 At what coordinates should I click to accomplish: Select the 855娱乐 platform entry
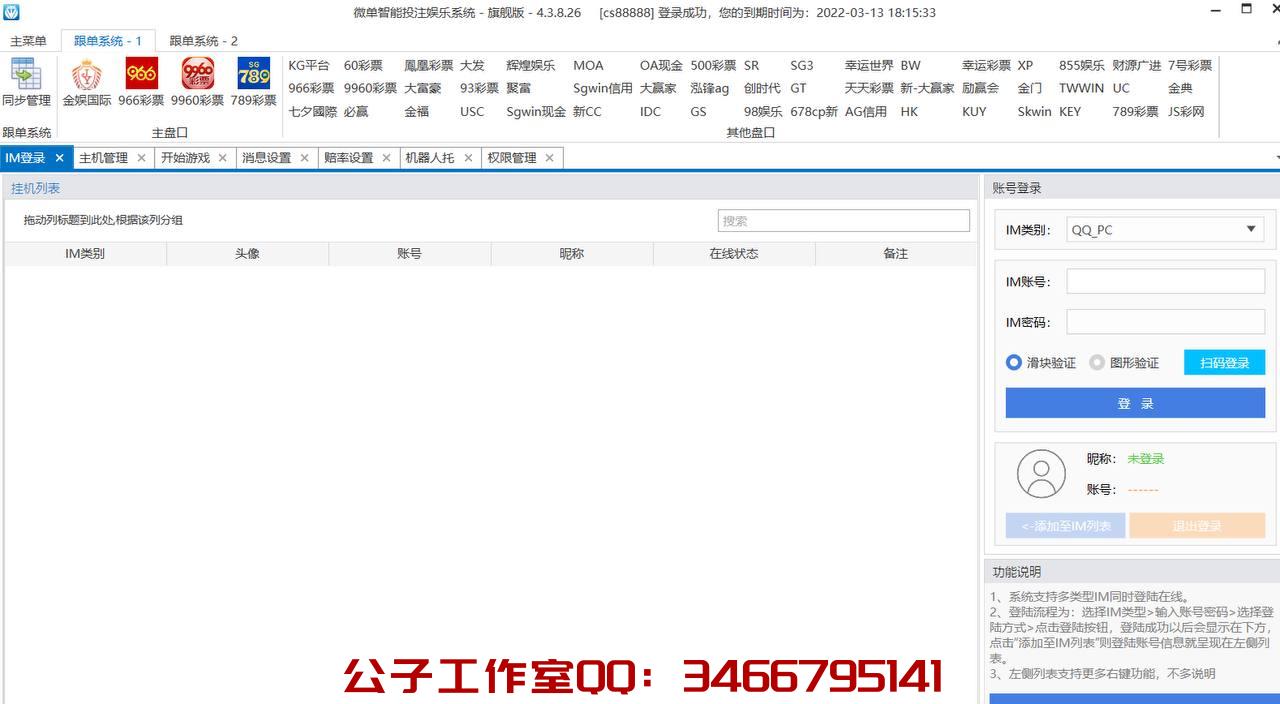point(1082,65)
